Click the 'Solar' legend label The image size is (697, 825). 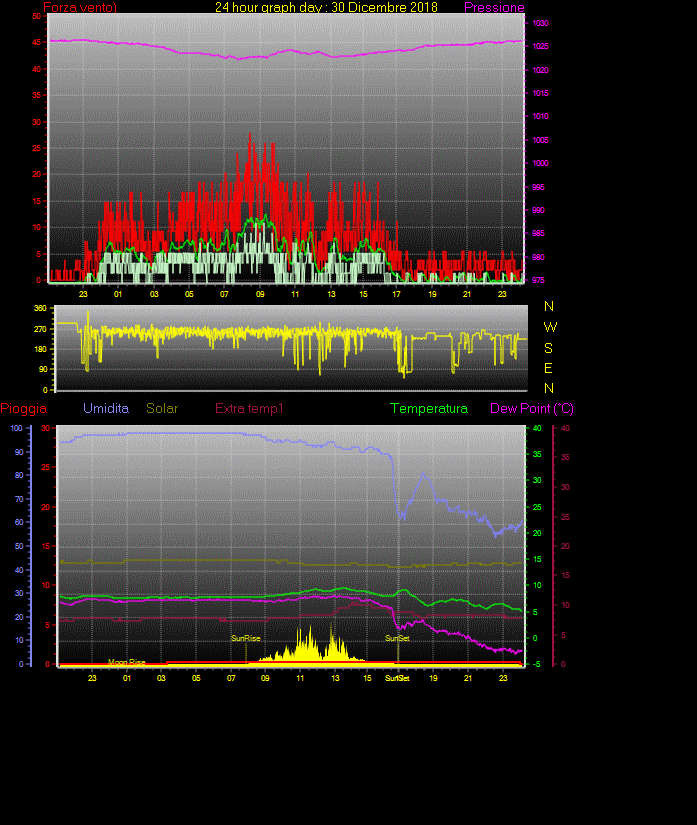[162, 409]
